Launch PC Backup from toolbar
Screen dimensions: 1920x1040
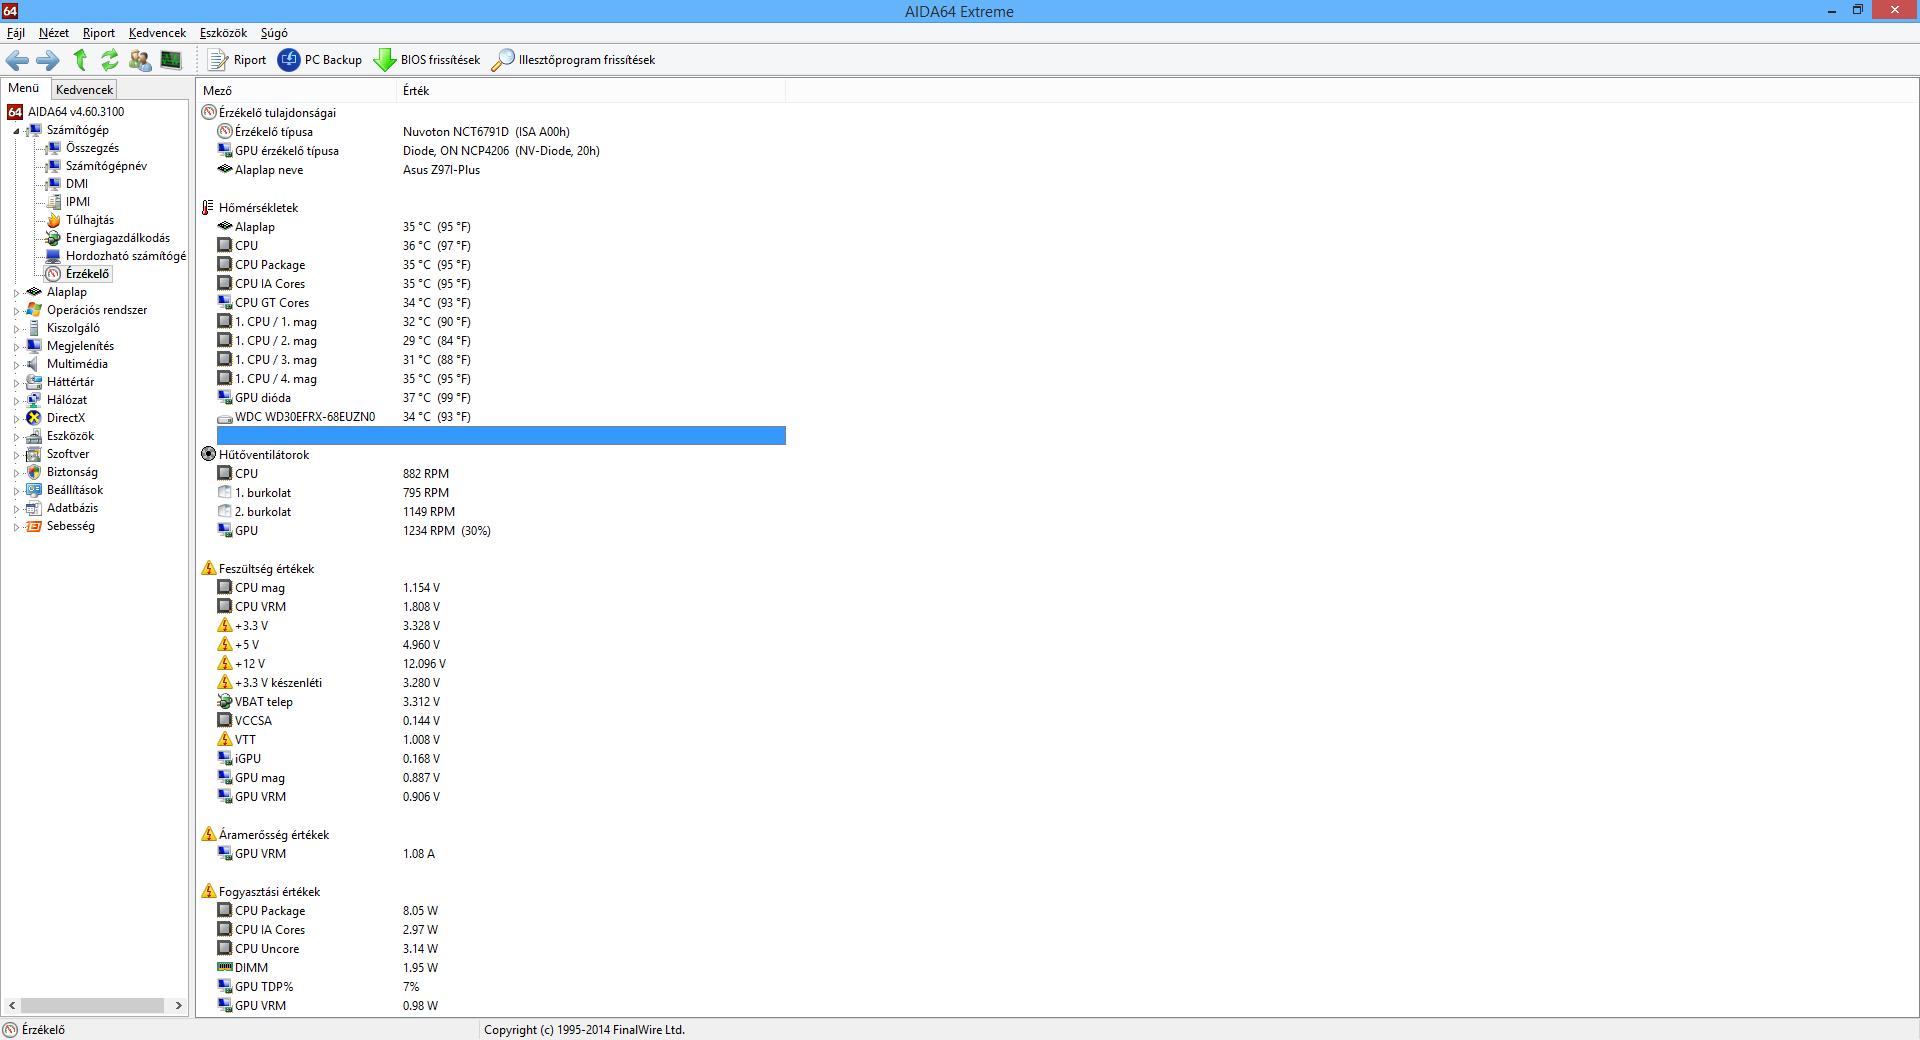320,60
